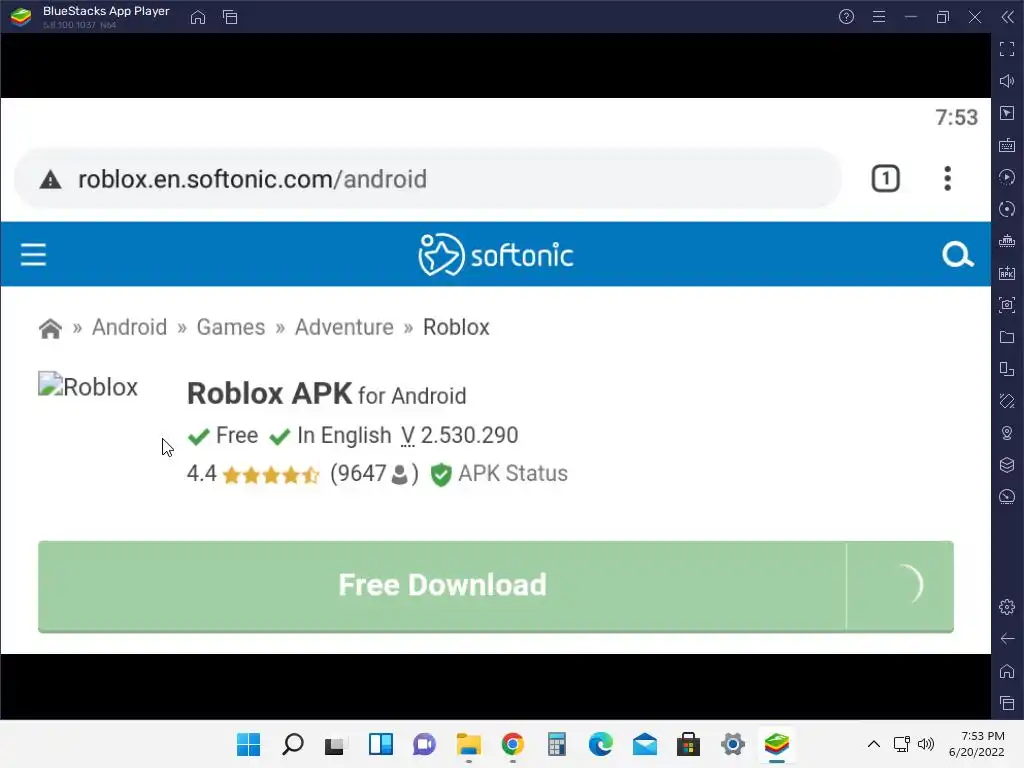This screenshot has height=768, width=1024.
Task: Open keyboard controls icon in sidebar
Action: click(x=1007, y=145)
